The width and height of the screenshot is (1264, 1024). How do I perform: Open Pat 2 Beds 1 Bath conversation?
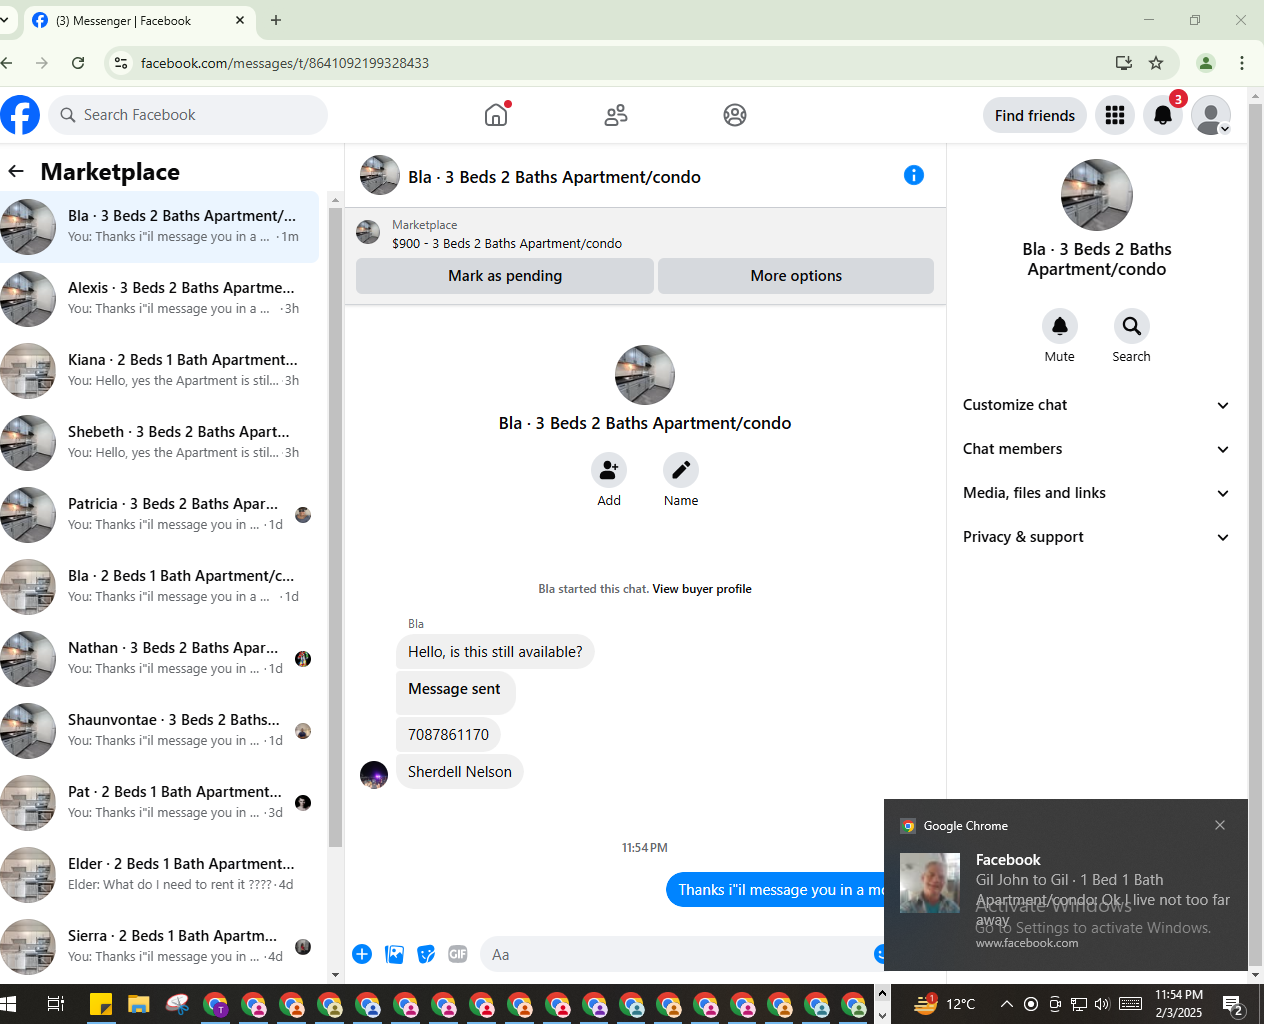point(160,802)
